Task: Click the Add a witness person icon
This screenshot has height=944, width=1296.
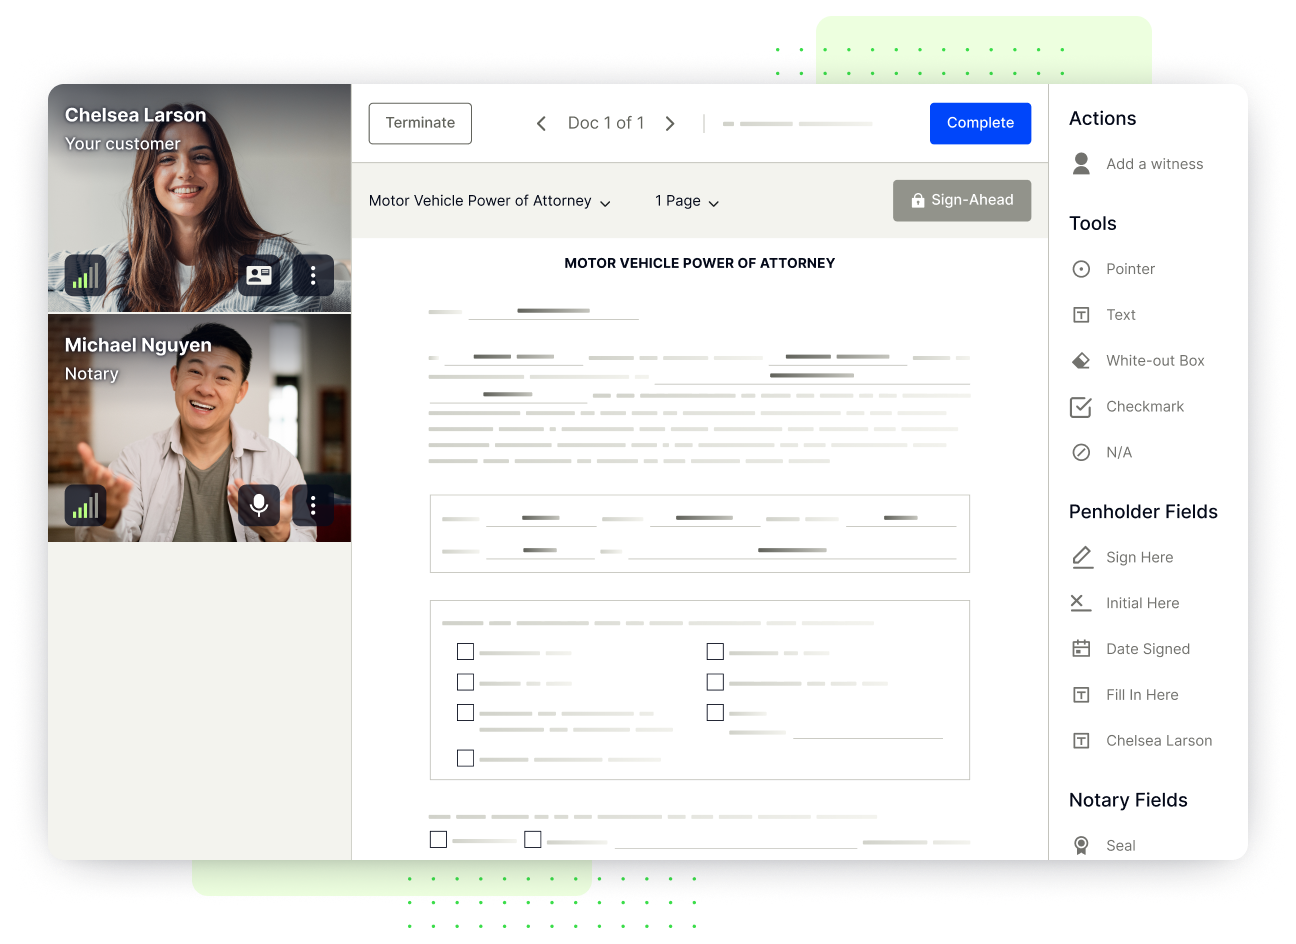Action: (1081, 164)
